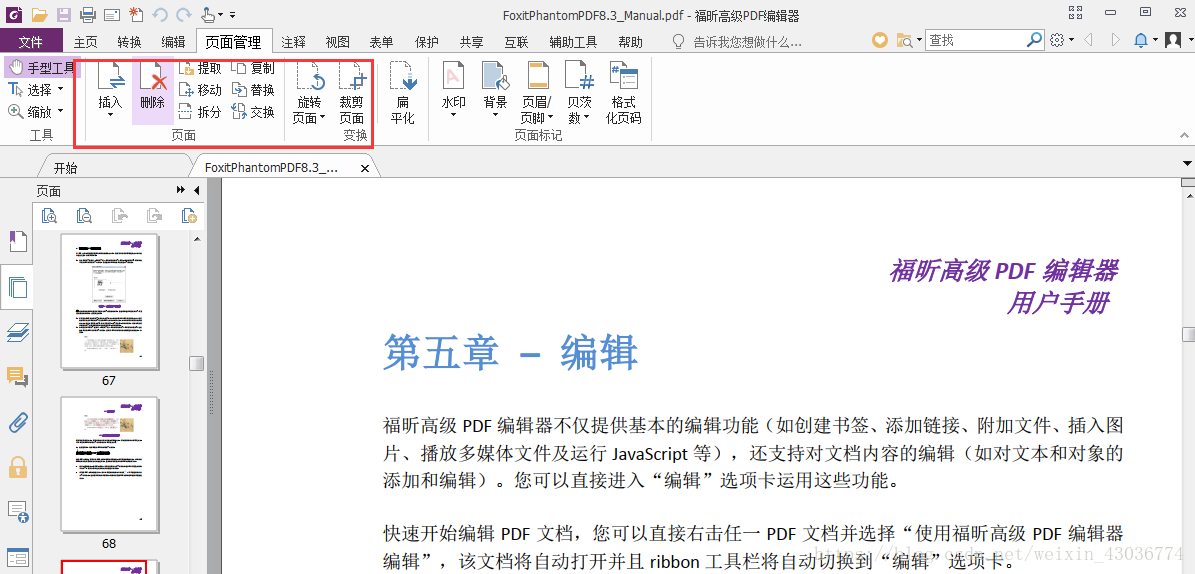Switch to the View (视图) ribbon tab

tap(337, 42)
